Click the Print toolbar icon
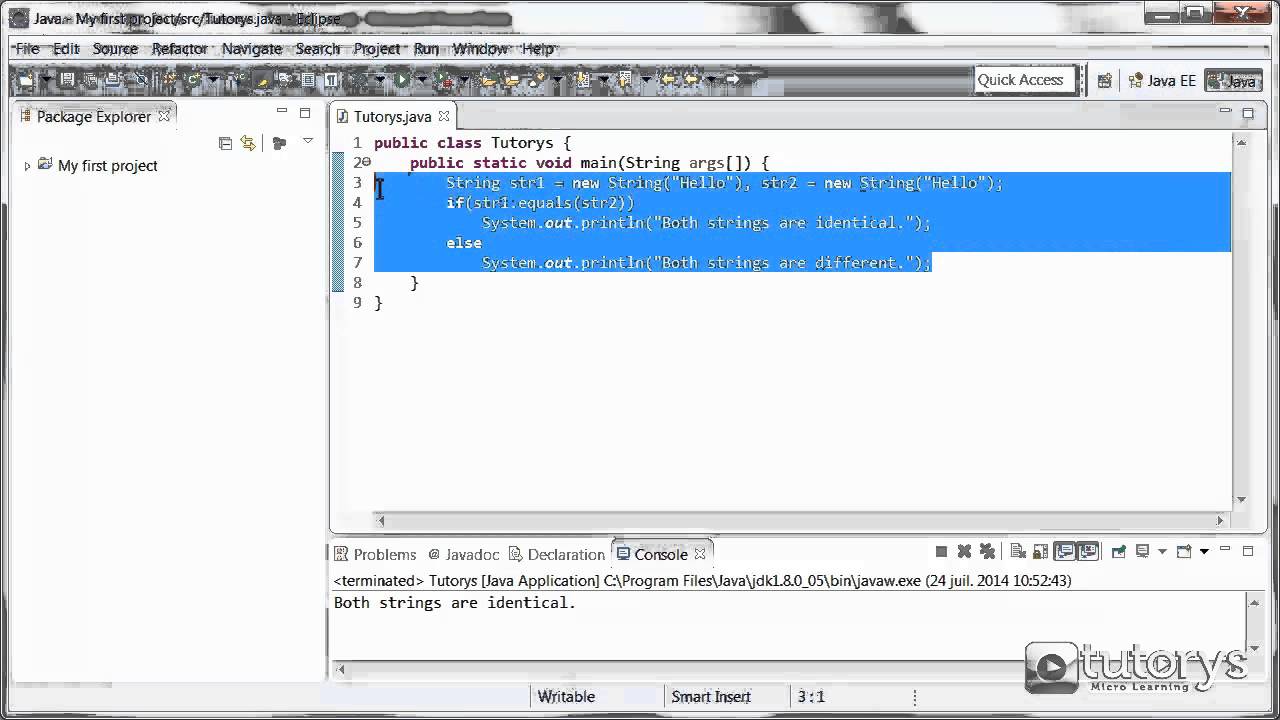This screenshot has width=1280, height=720. click(112, 80)
